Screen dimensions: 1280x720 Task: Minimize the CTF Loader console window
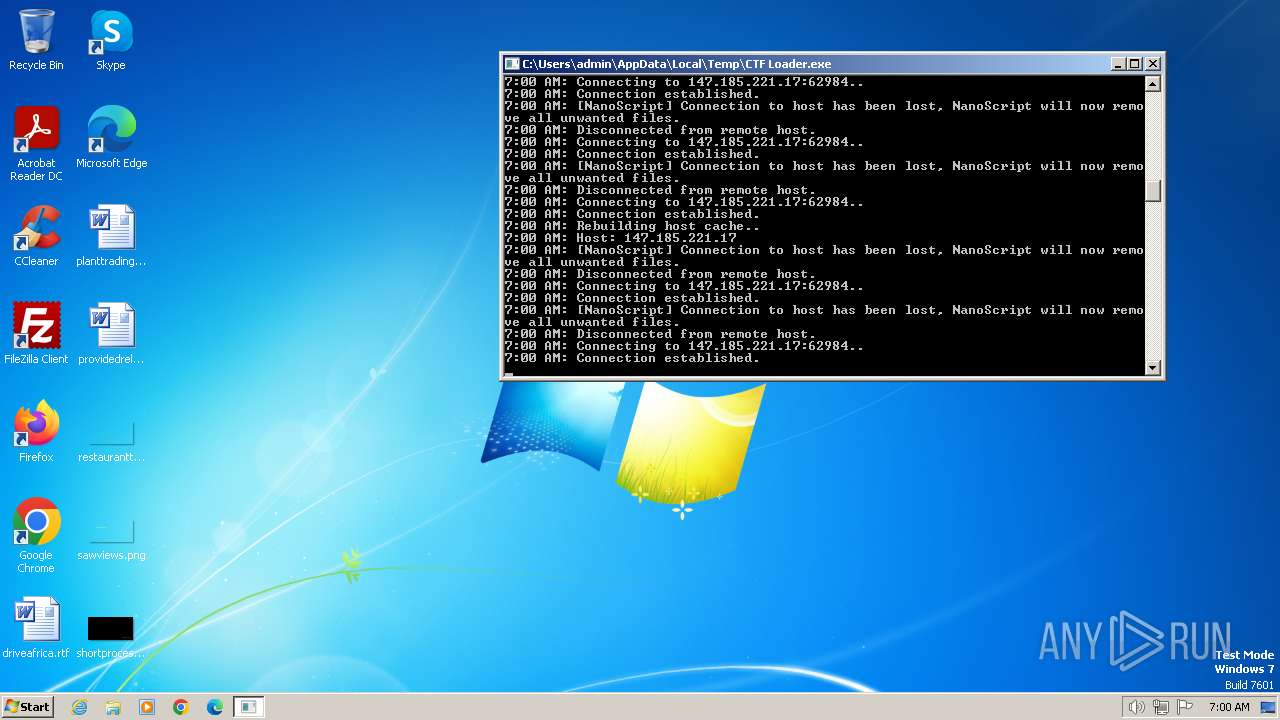1119,64
